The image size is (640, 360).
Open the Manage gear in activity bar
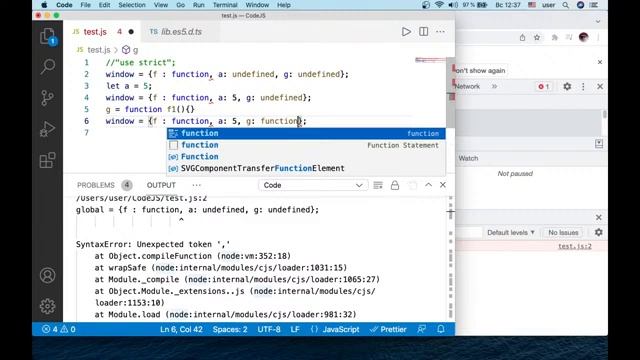click(x=47, y=306)
